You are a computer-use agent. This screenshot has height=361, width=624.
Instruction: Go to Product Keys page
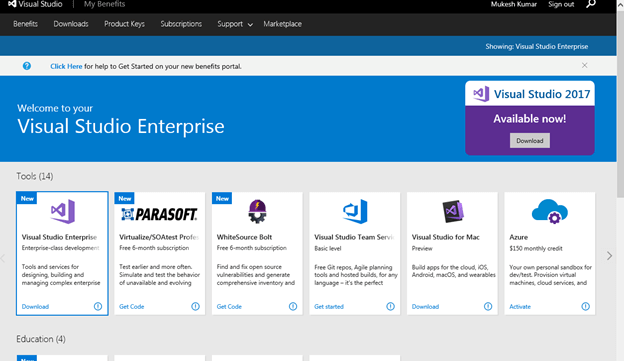[124, 24]
